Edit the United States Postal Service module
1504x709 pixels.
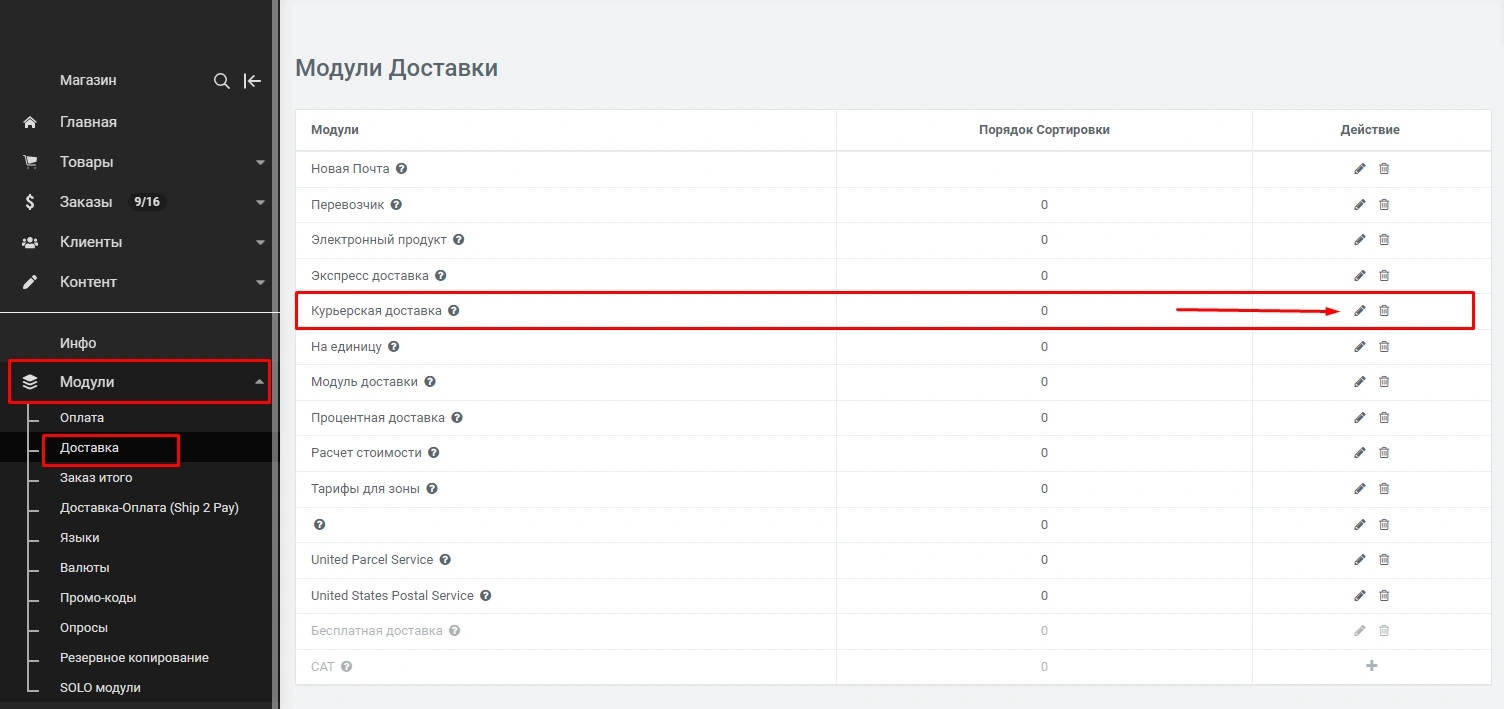[x=1359, y=596]
